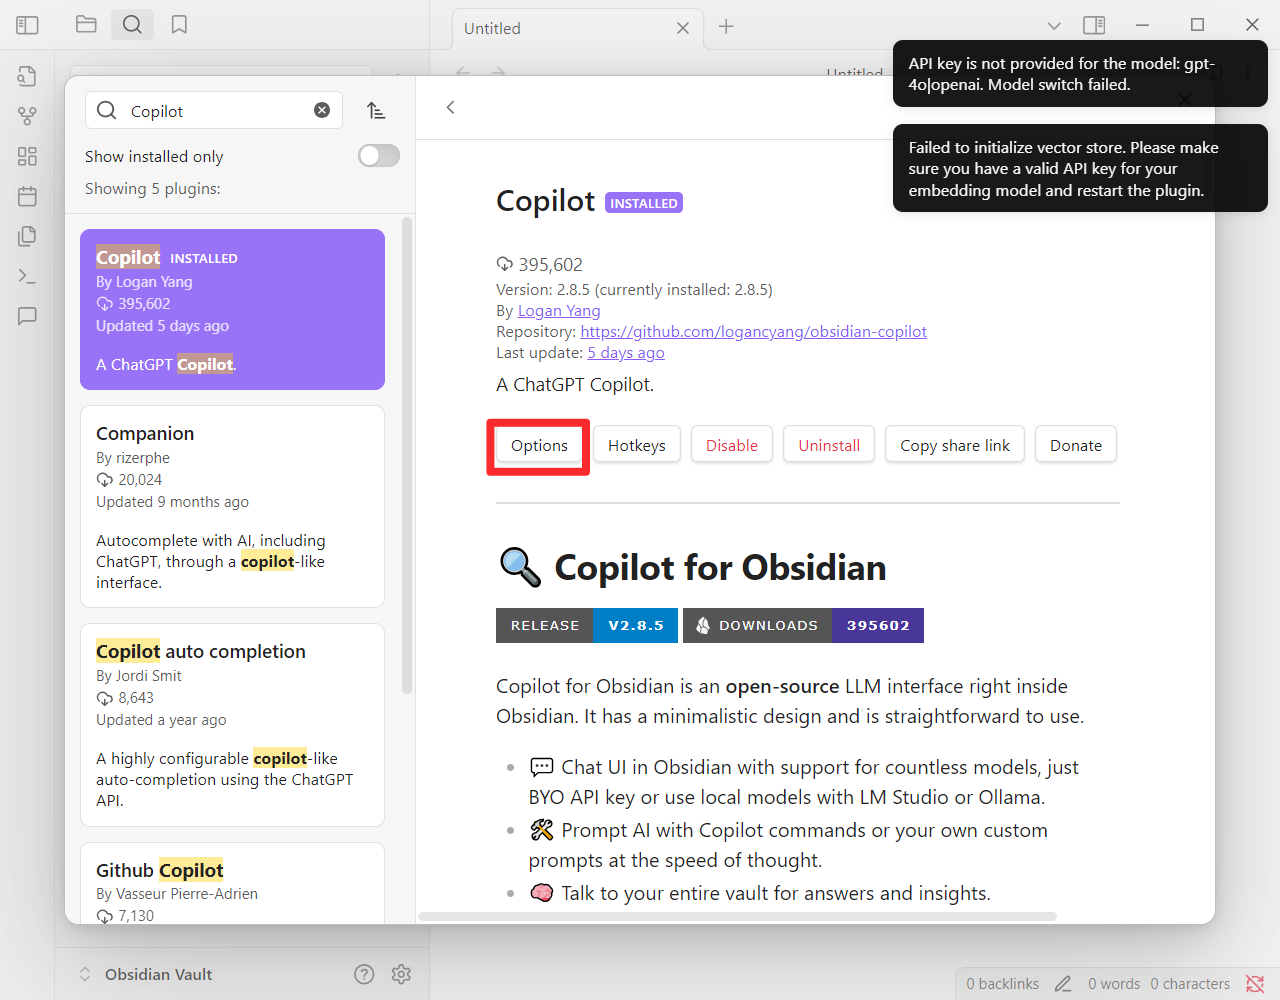Click the '5 days ago' last update link

(626, 353)
